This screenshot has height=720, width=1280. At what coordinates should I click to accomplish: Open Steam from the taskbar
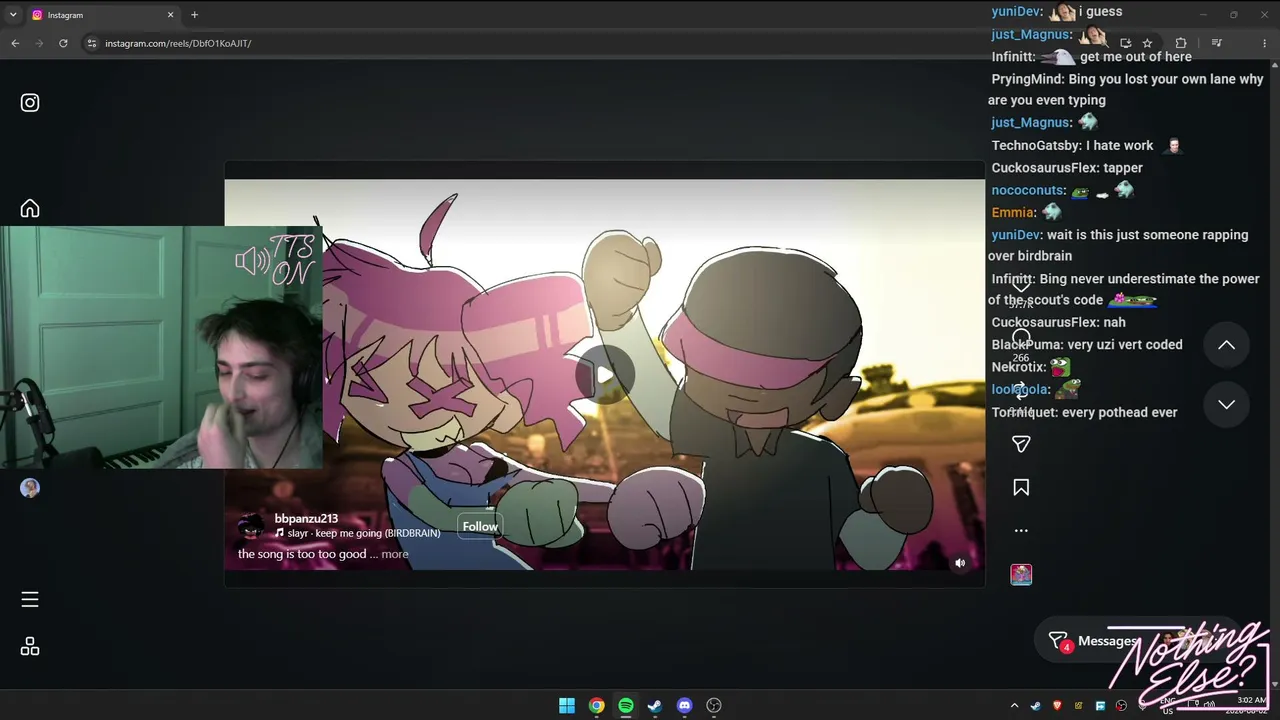click(655, 706)
